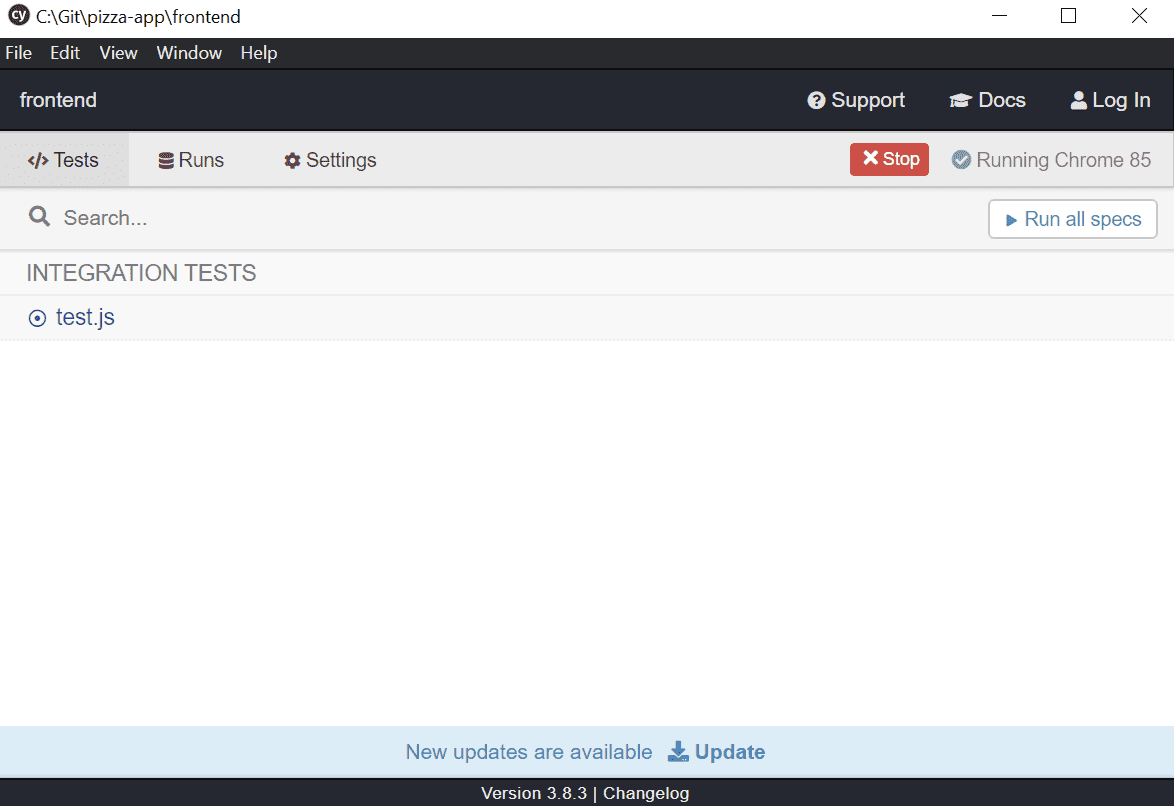
Task: Click the running indicator icon beside test.js
Action: [x=37, y=318]
